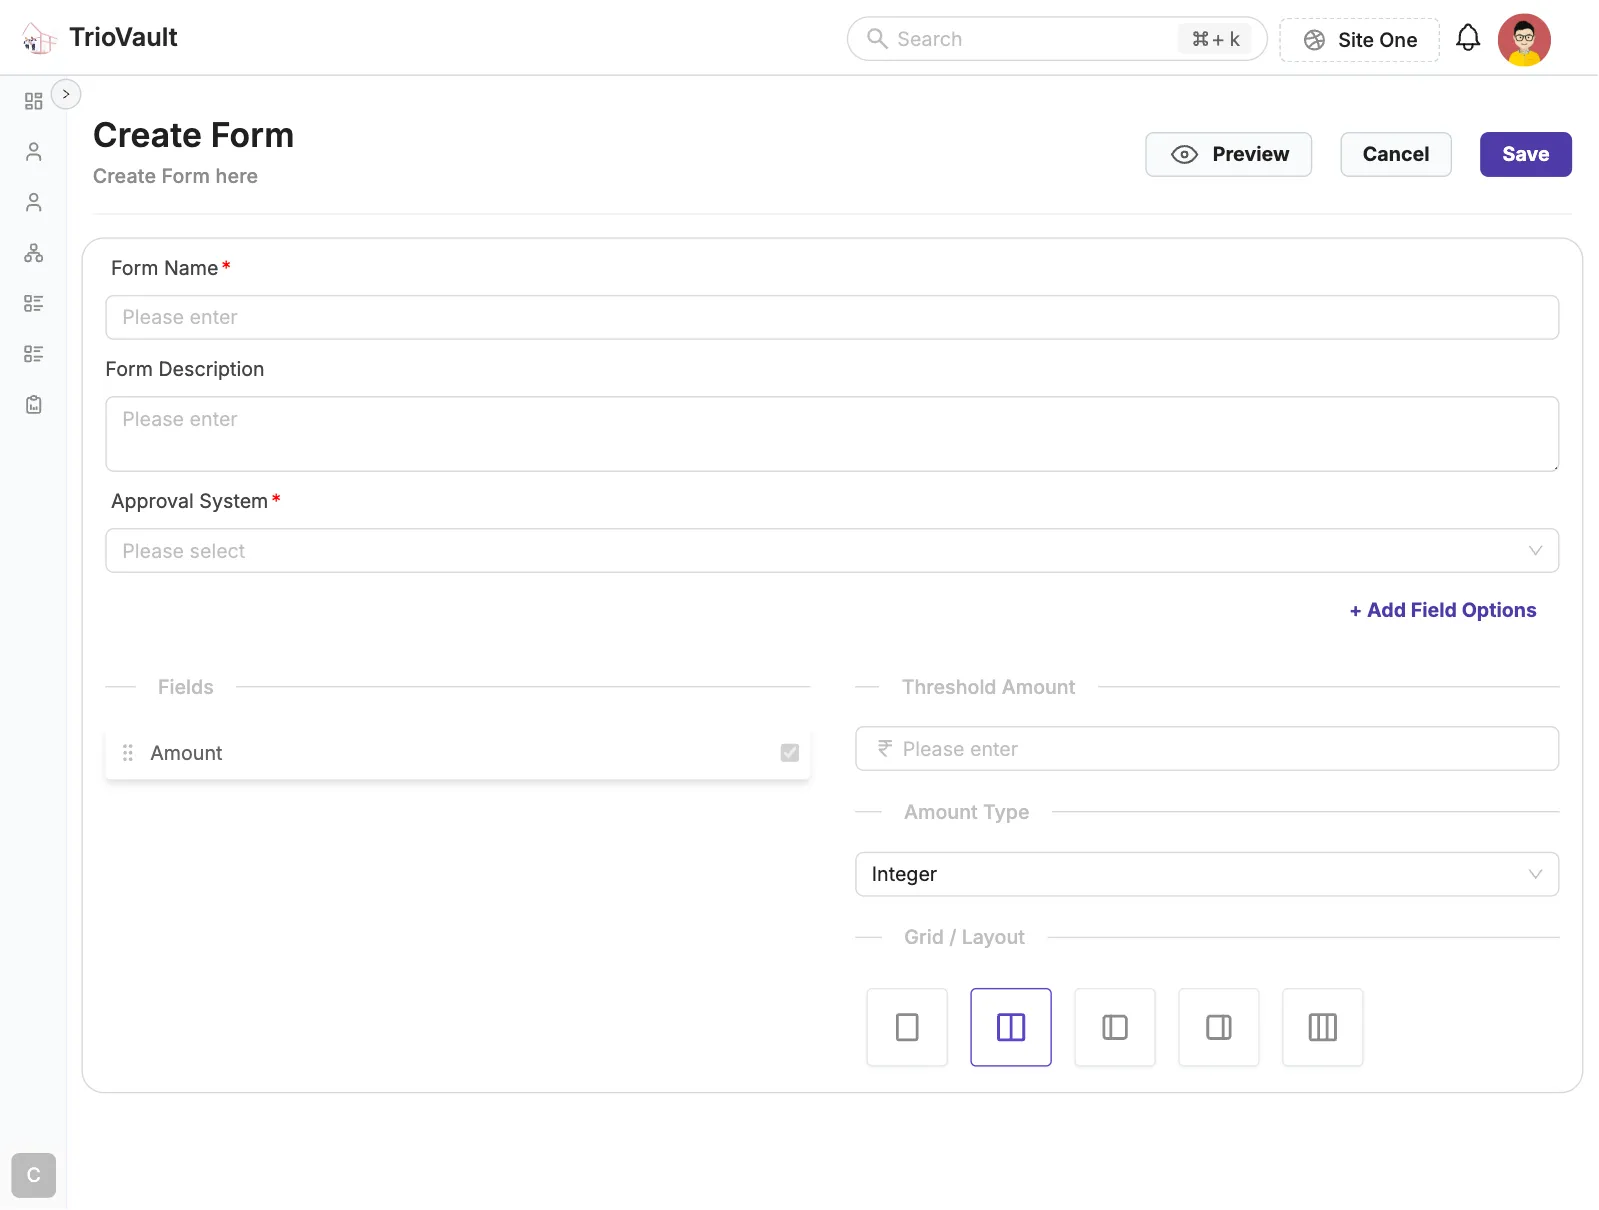This screenshot has height=1210, width=1599.
Task: Choose the two-column layout option
Action: 1010,1027
